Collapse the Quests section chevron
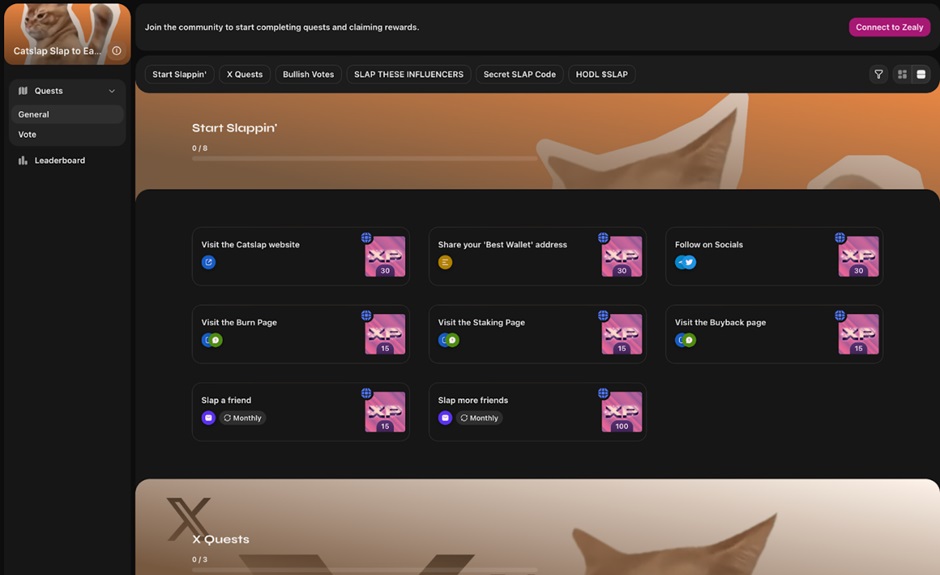This screenshot has width=940, height=575. [112, 91]
